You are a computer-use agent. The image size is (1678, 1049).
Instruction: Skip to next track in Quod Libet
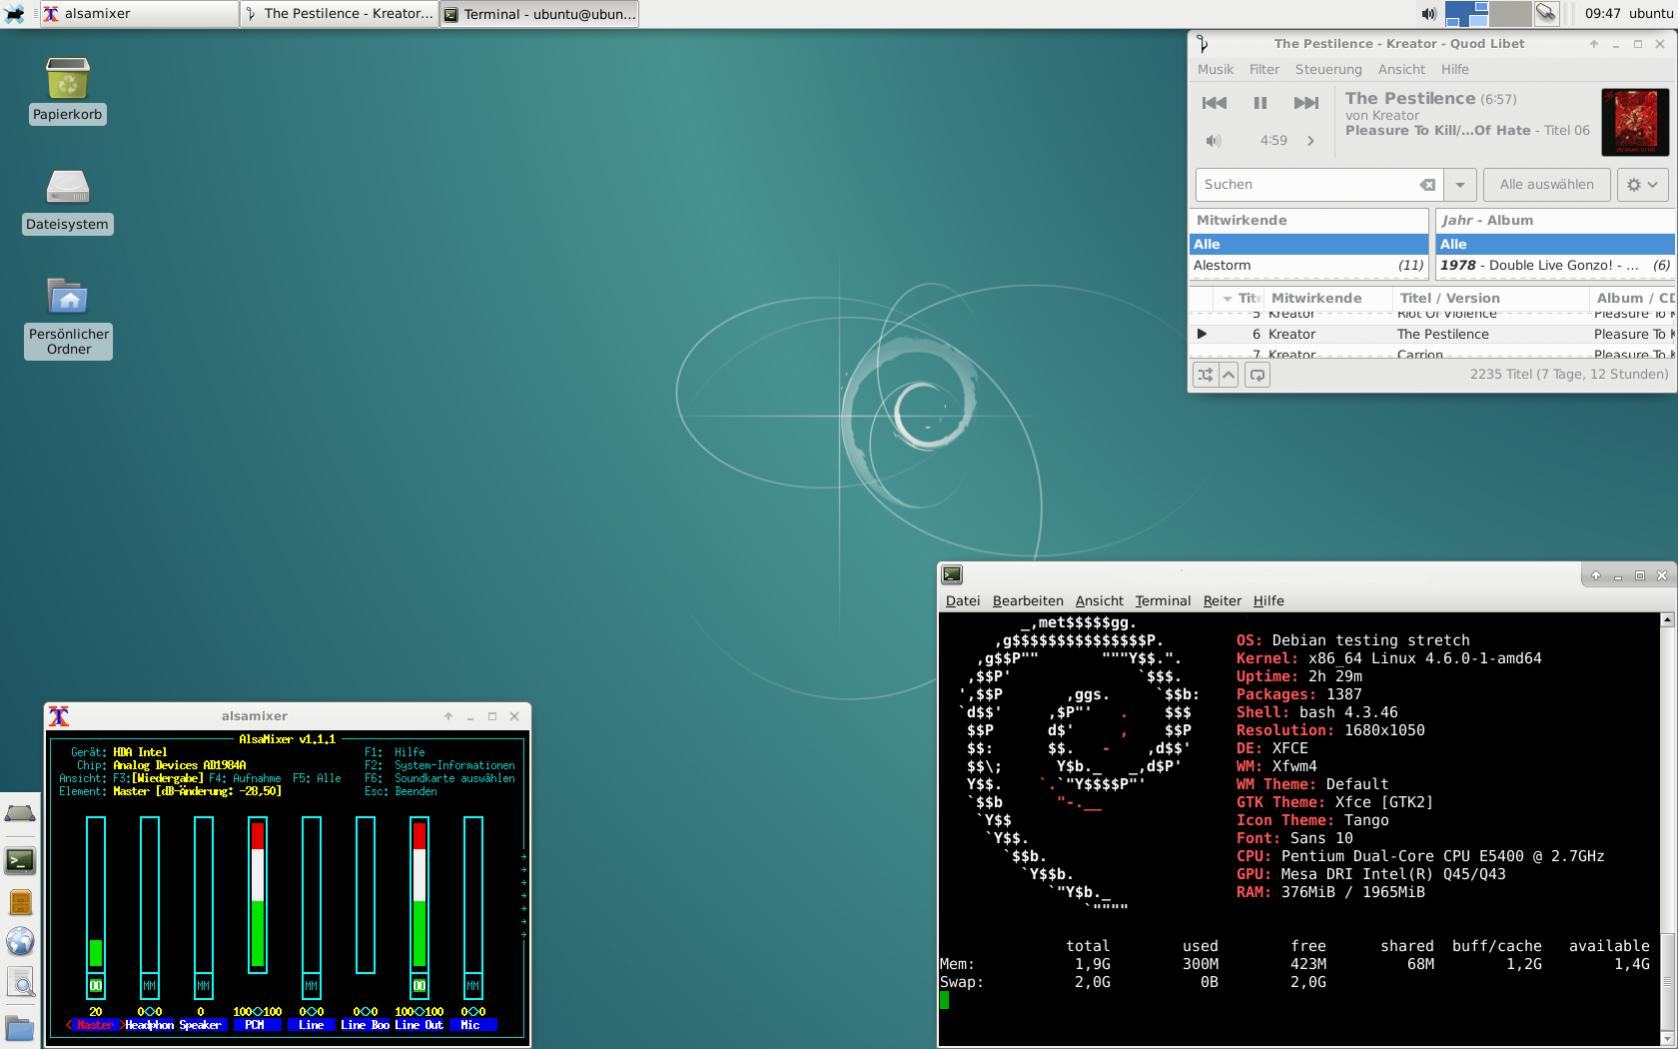click(1306, 102)
